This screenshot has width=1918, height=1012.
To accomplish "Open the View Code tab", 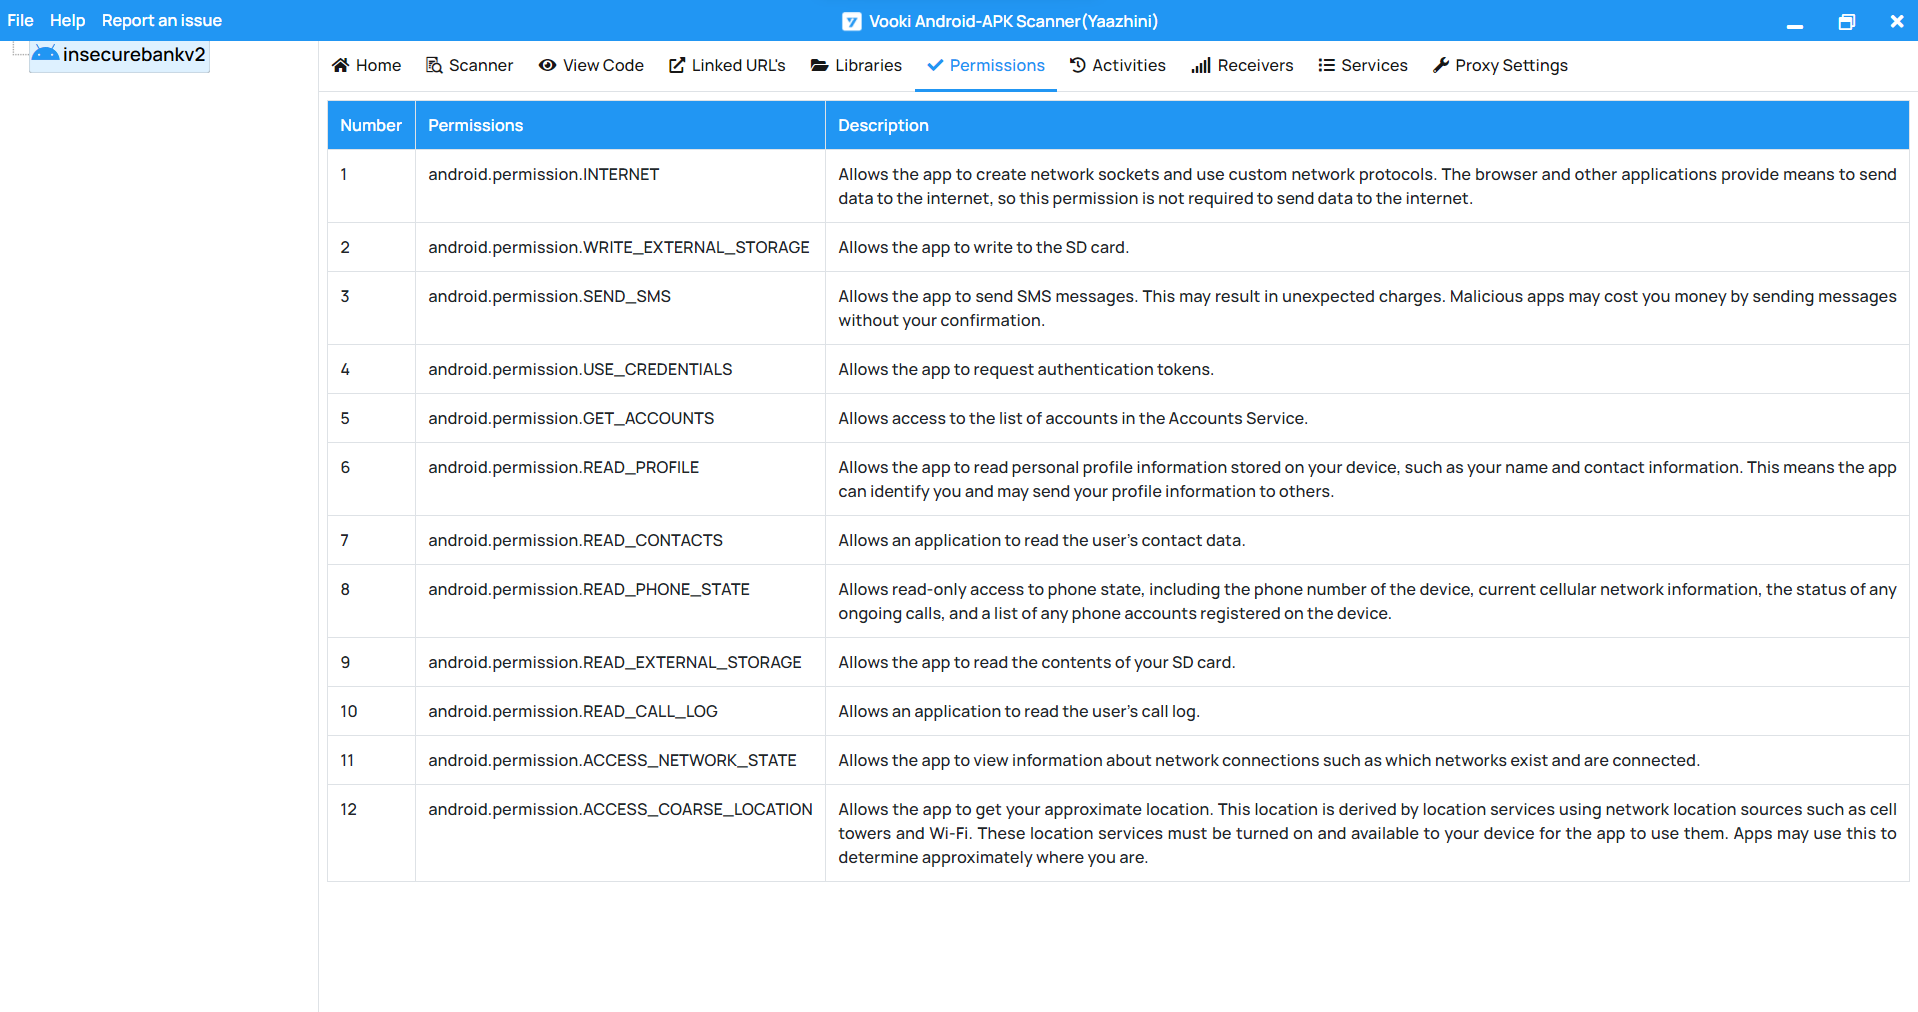I will pyautogui.click(x=591, y=65).
